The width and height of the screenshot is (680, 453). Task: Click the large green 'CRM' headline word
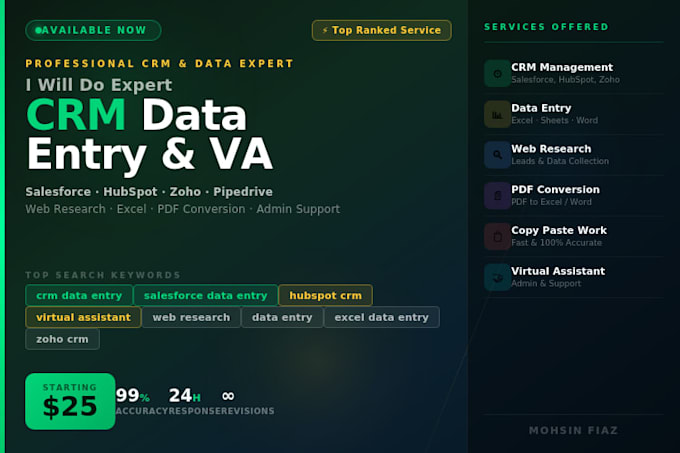point(76,115)
